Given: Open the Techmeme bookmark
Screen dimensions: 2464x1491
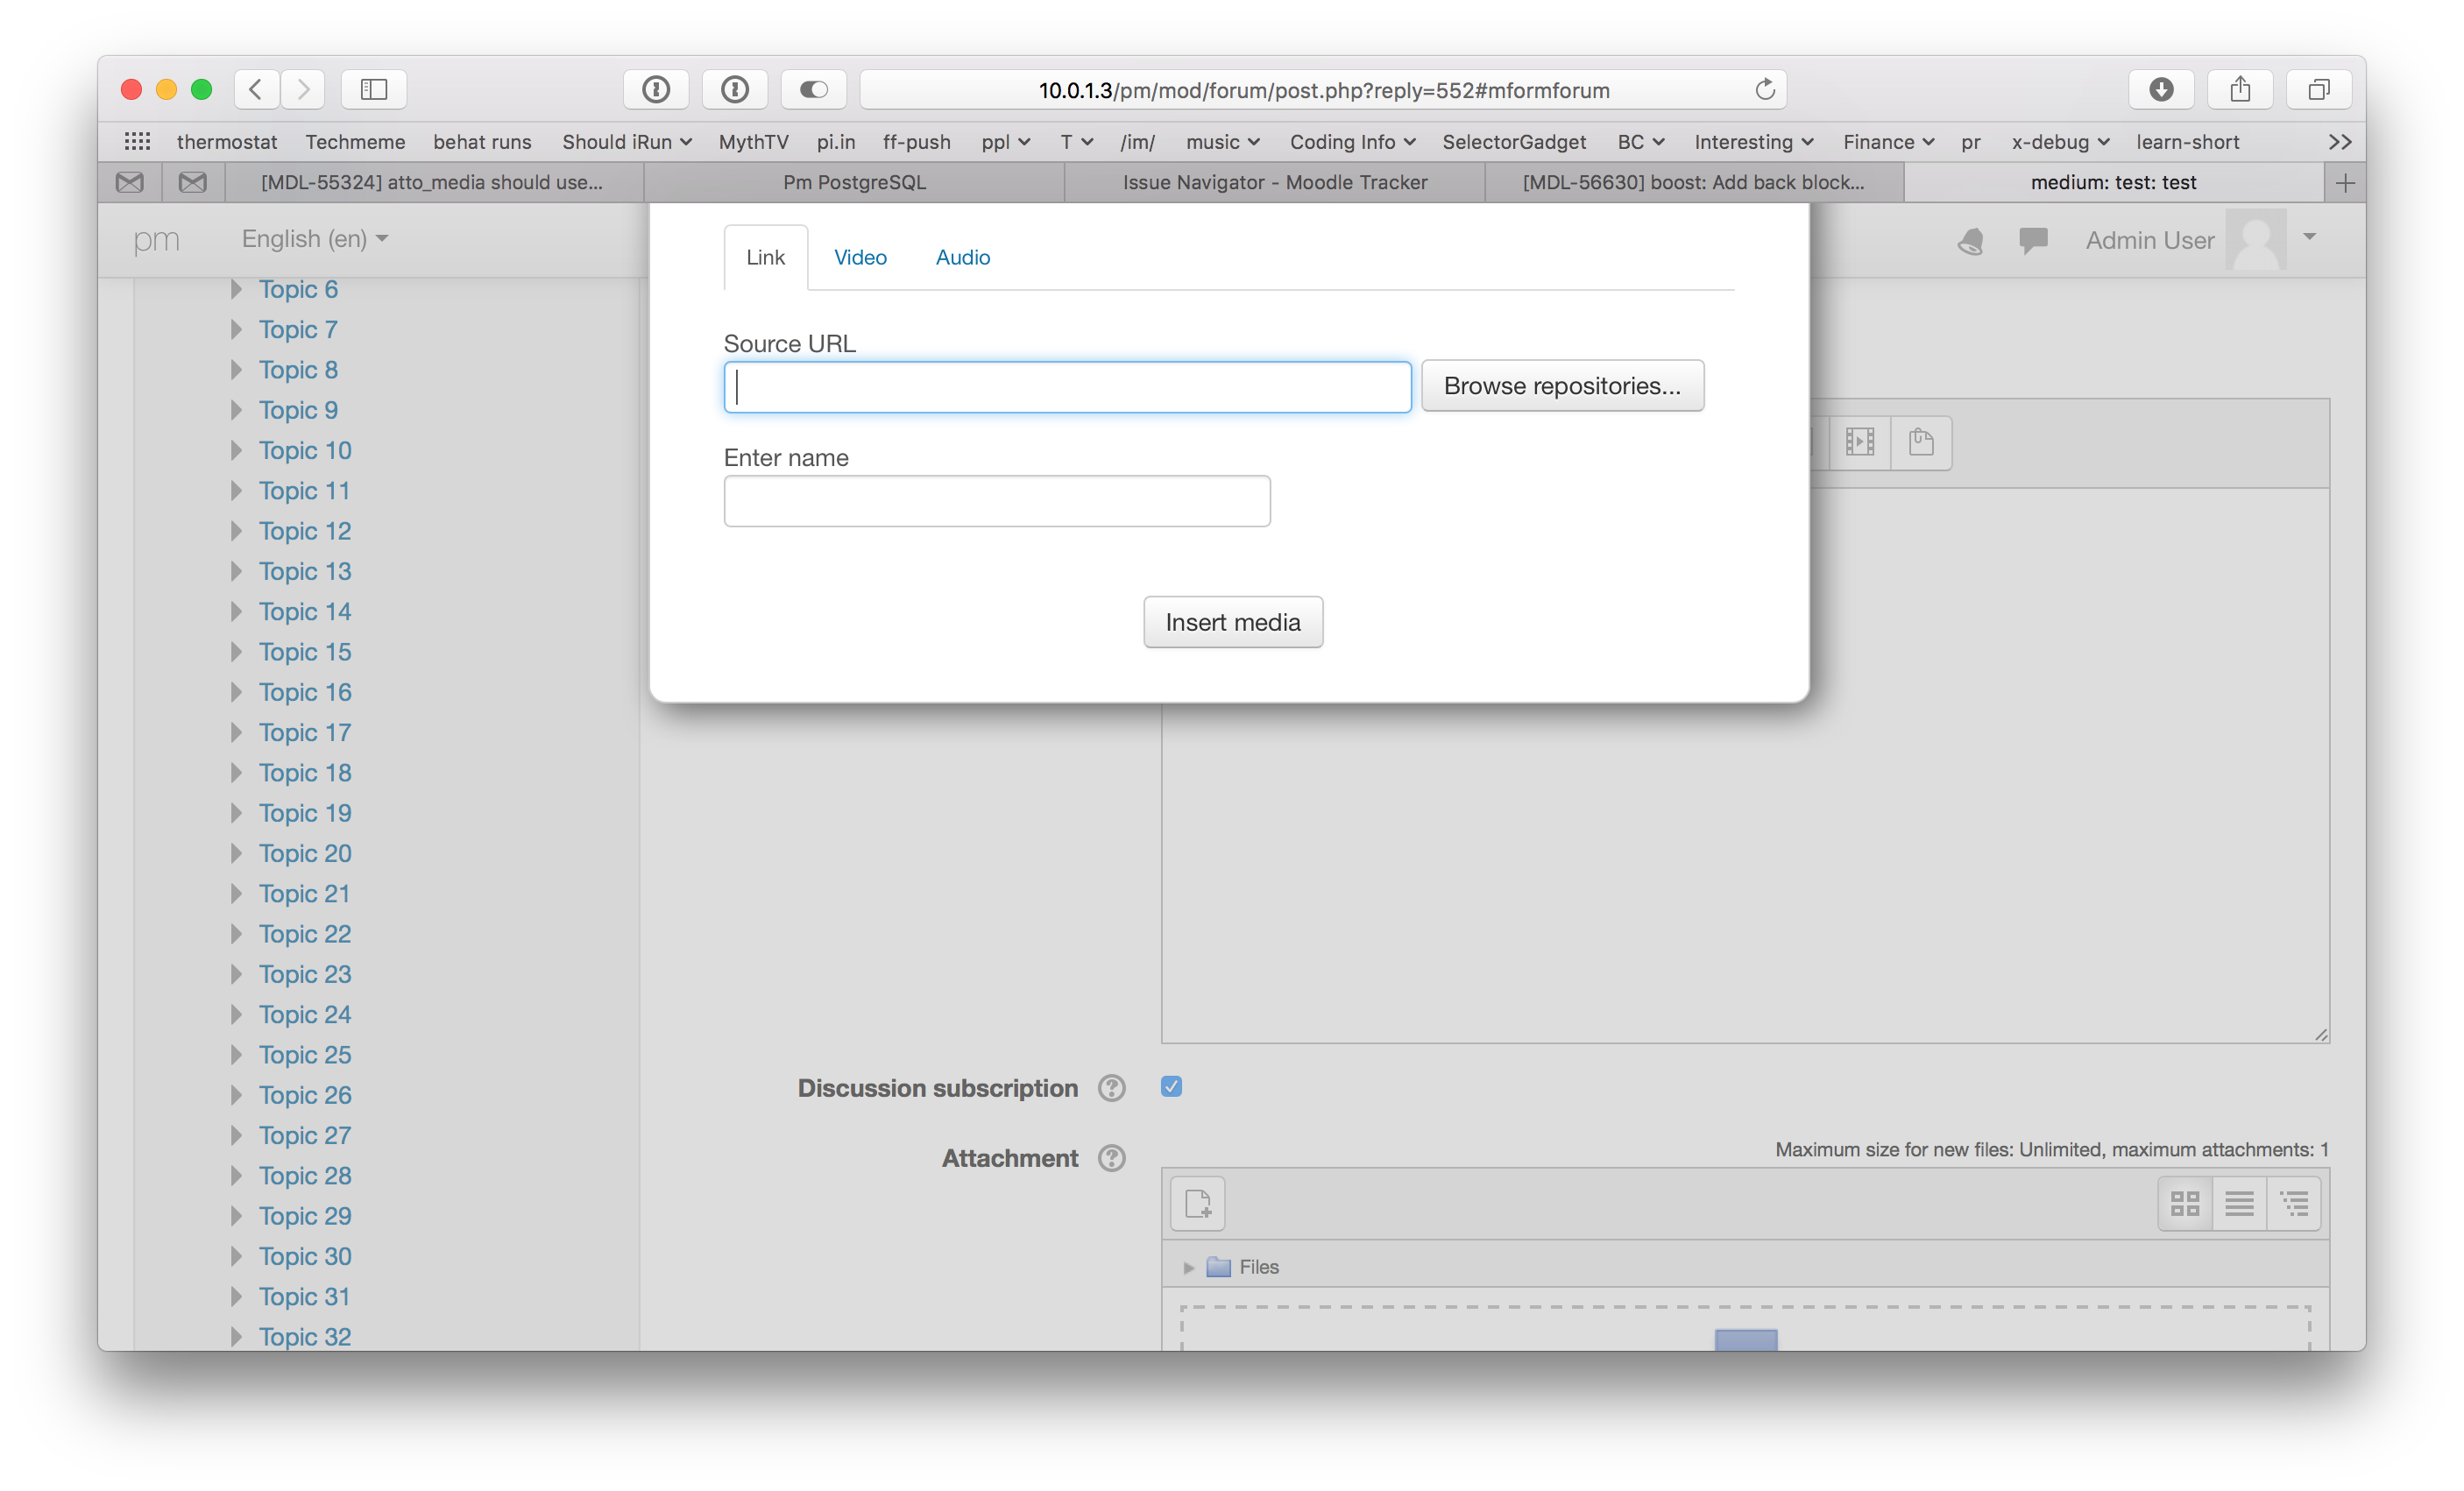Looking at the screenshot, I should [x=355, y=141].
